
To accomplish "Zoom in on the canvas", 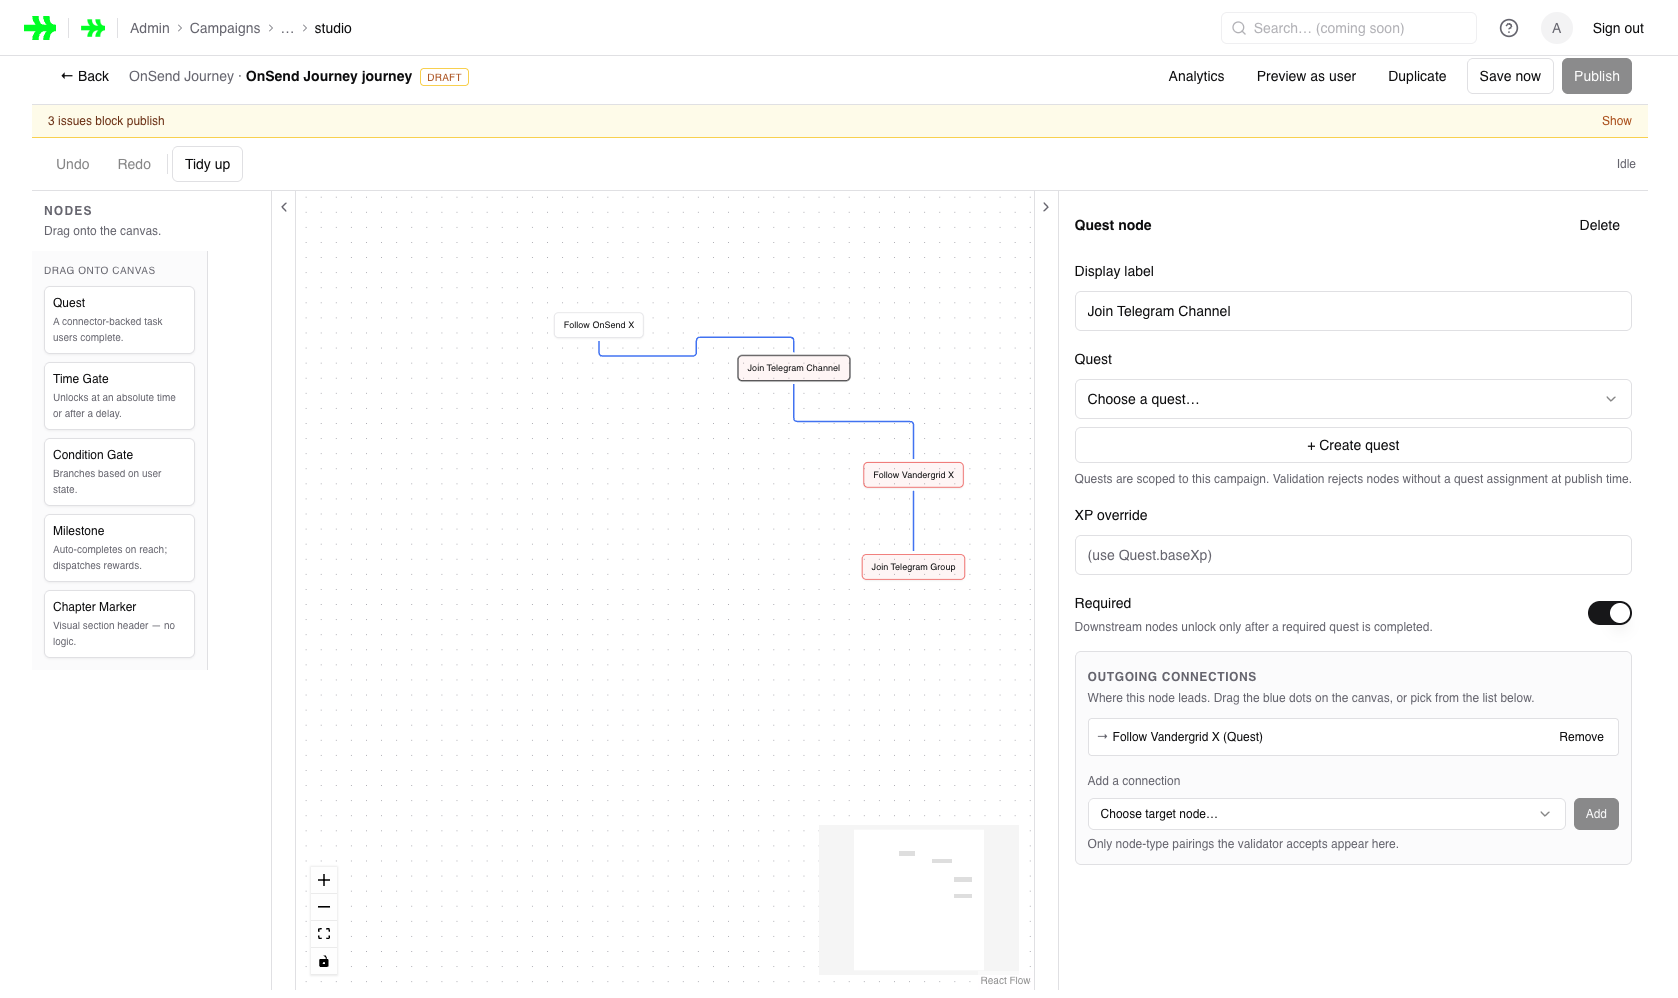I will [324, 880].
